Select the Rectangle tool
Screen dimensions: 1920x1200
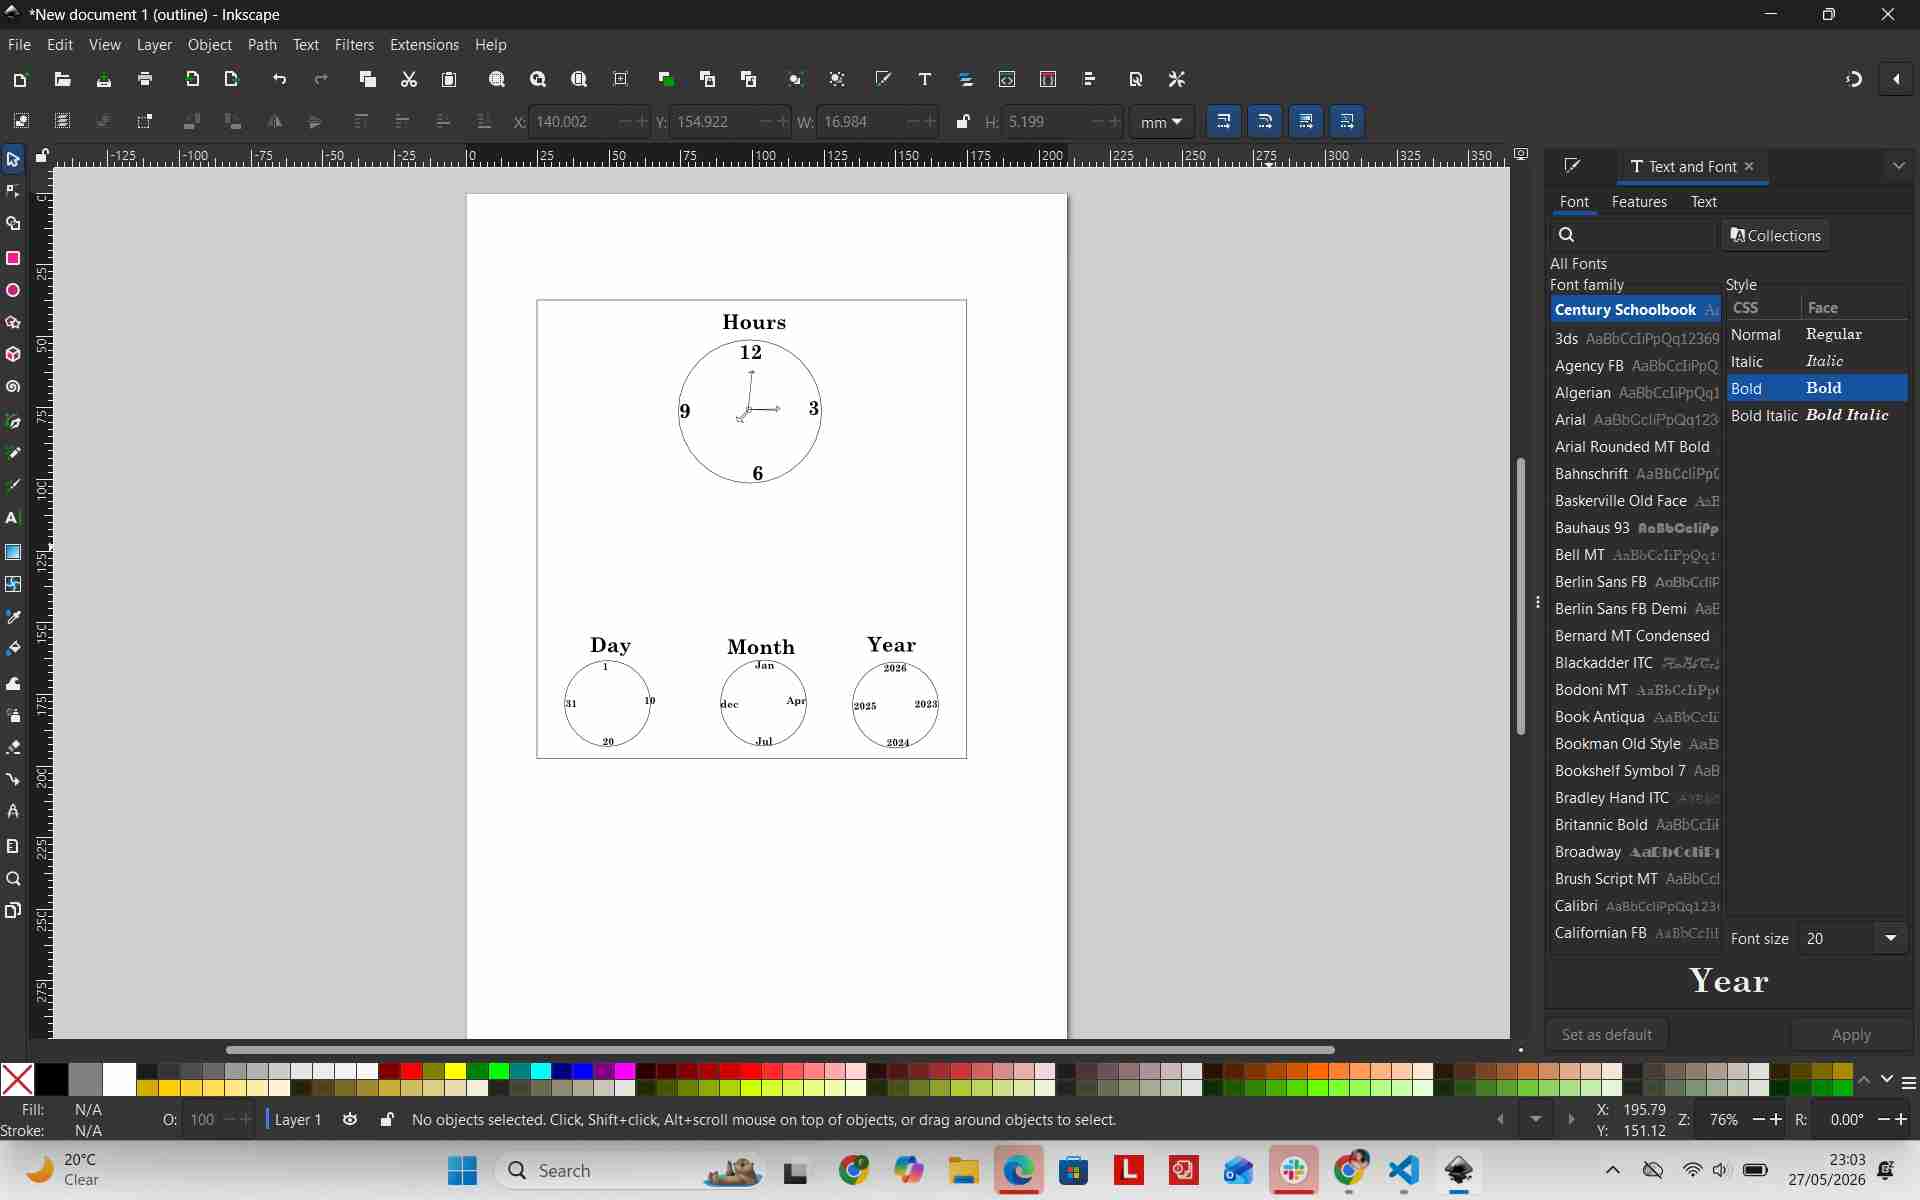pos(13,258)
